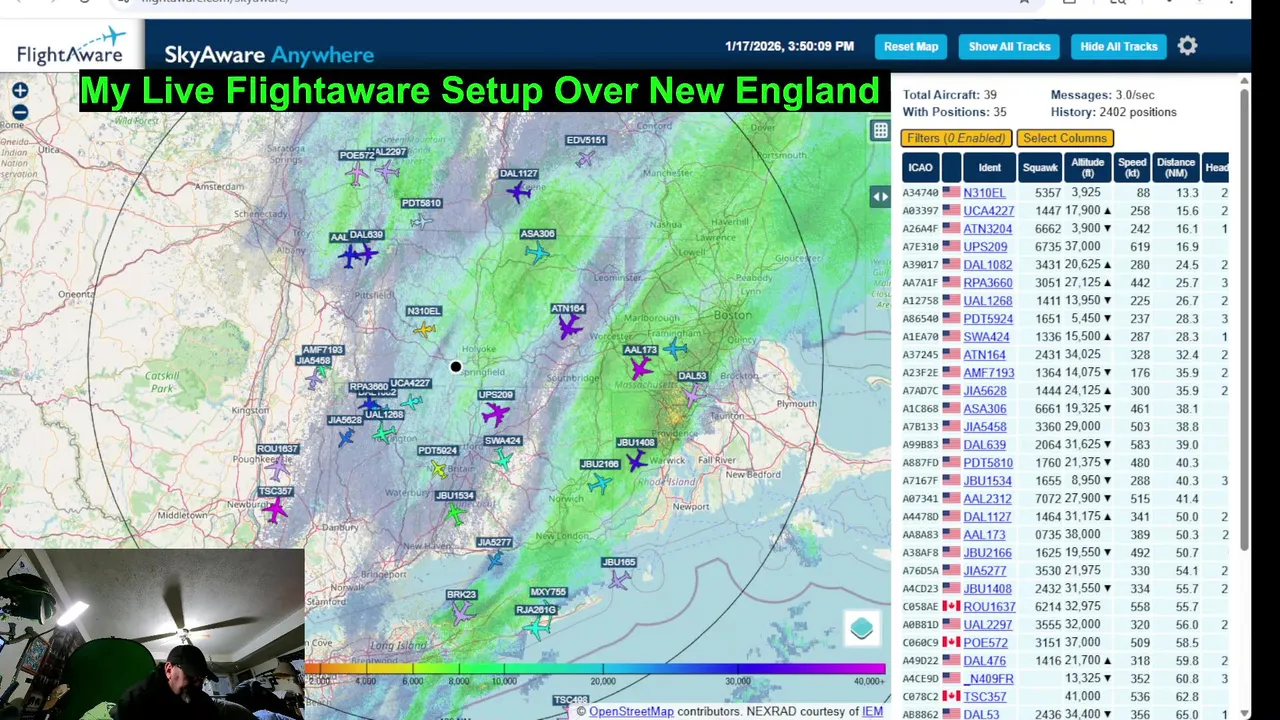
Task: Click the TSC357 flight link in table
Action: [x=985, y=697]
